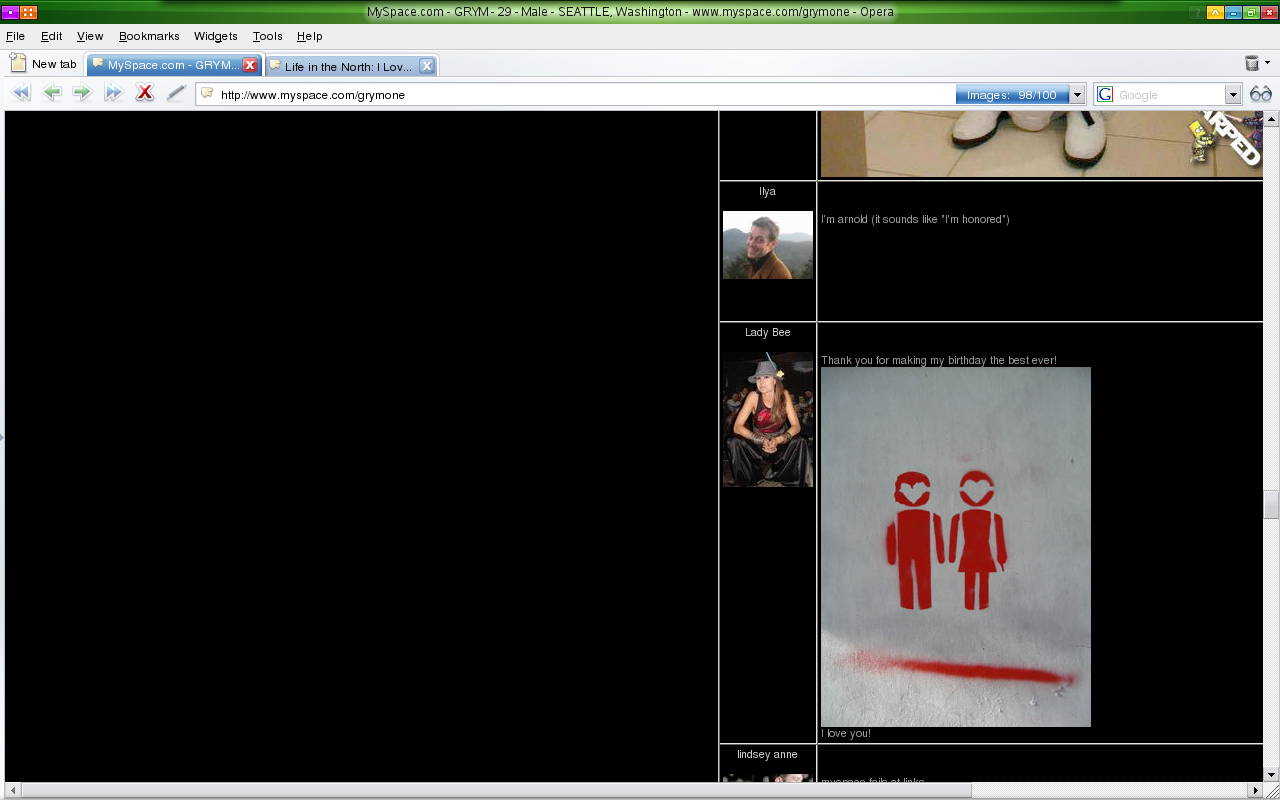Viewport: 1280px width, 800px height.
Task: Click the horizontal scrollbar thumb
Action: tap(496, 790)
